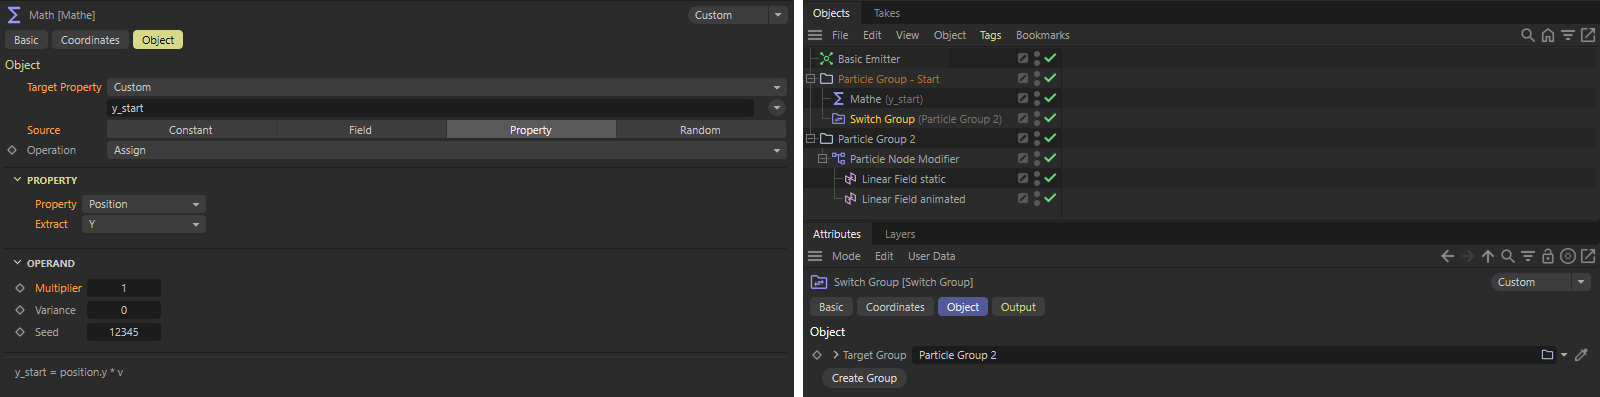
Task: Toggle the Multiplier keyframe diamond
Action: 20,288
